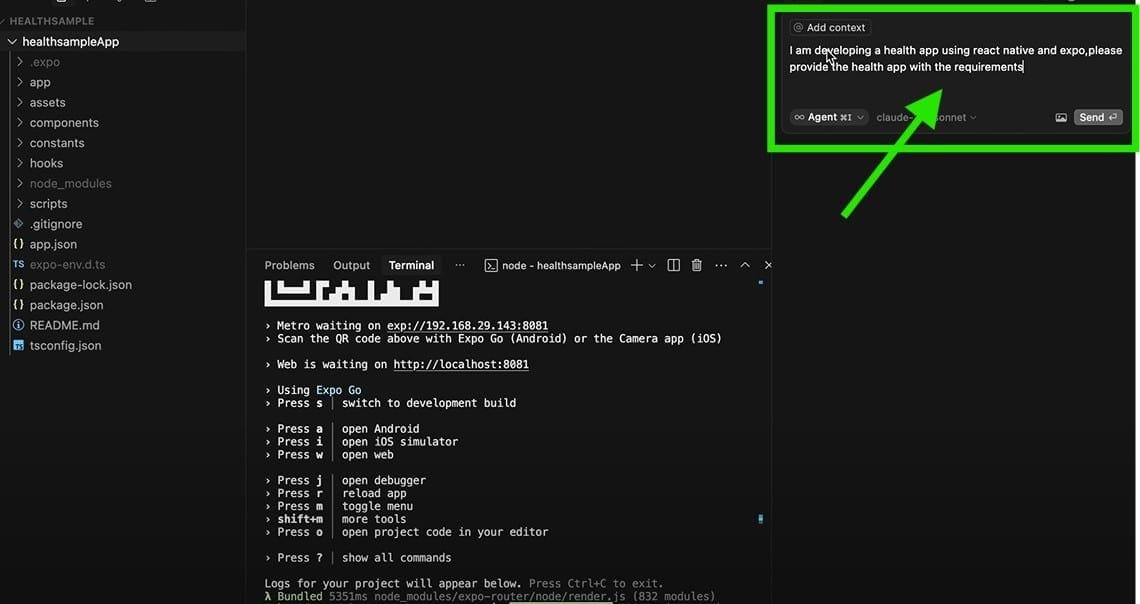
Task: Click the Split Terminal icon
Action: click(673, 265)
